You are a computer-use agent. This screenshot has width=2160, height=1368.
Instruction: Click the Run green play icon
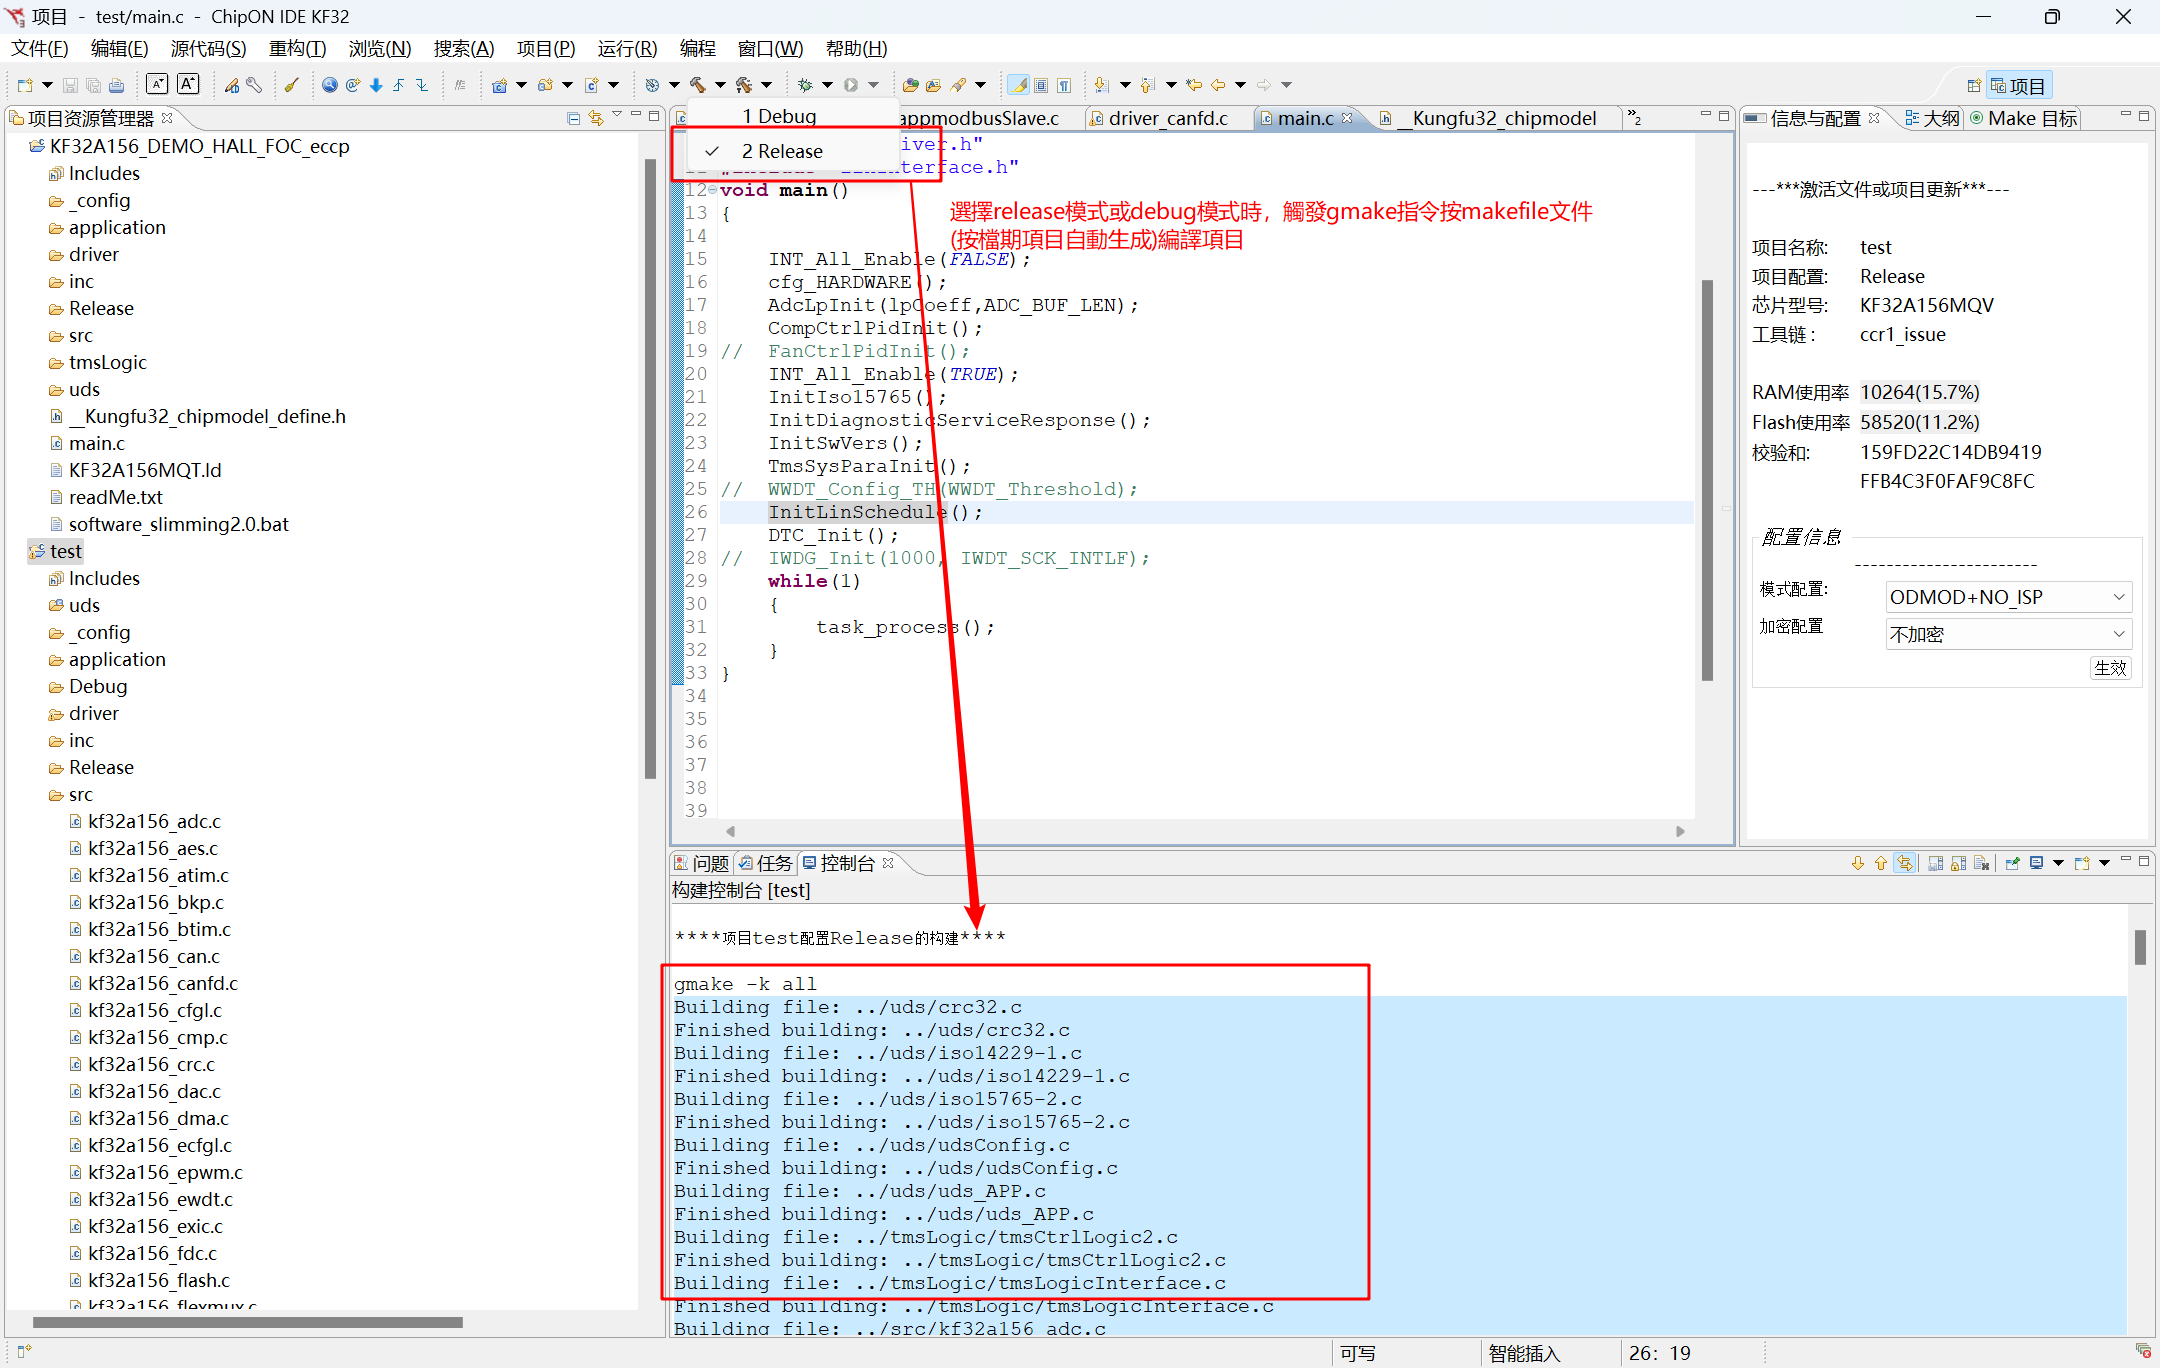pyautogui.click(x=851, y=85)
